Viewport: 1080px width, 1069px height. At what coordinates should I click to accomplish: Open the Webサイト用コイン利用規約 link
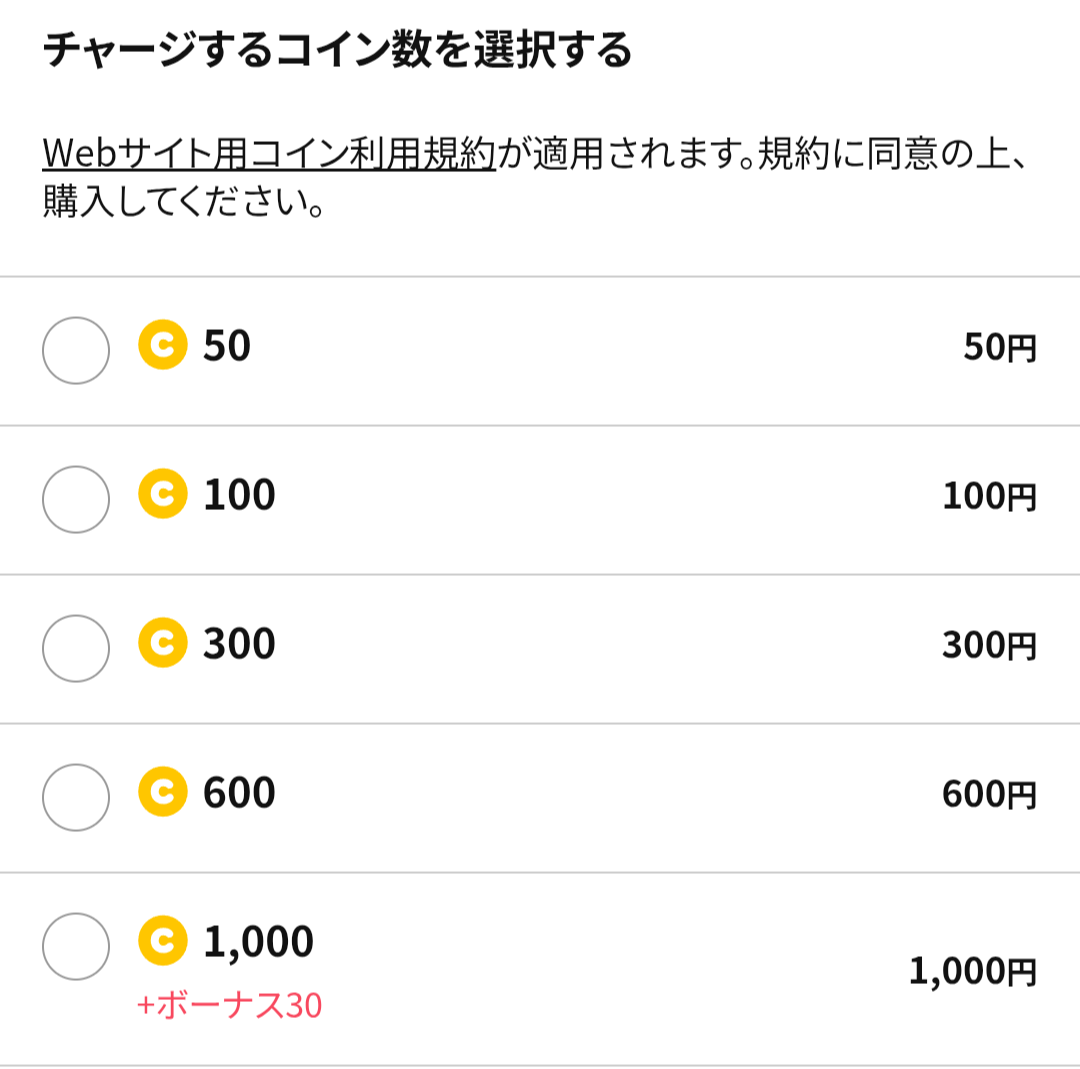tap(269, 153)
